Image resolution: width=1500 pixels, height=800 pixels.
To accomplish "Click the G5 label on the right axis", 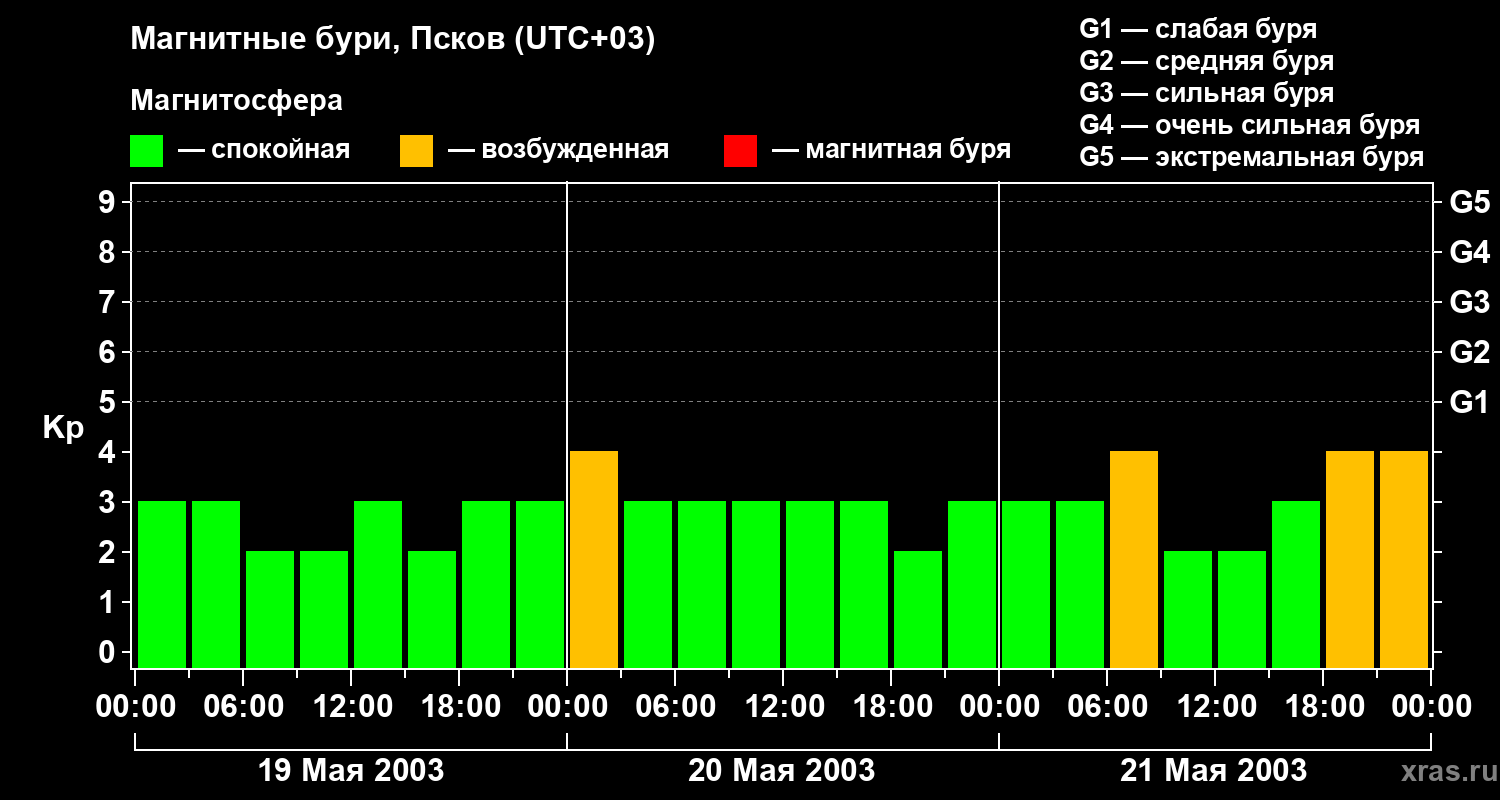I will point(1469,203).
